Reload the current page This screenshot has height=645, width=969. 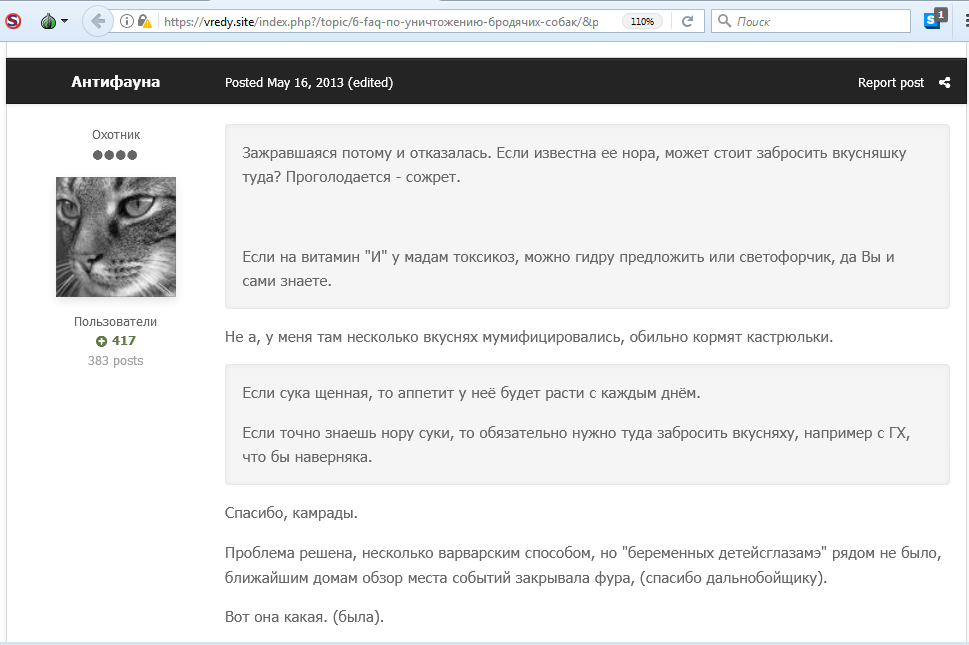(x=687, y=22)
